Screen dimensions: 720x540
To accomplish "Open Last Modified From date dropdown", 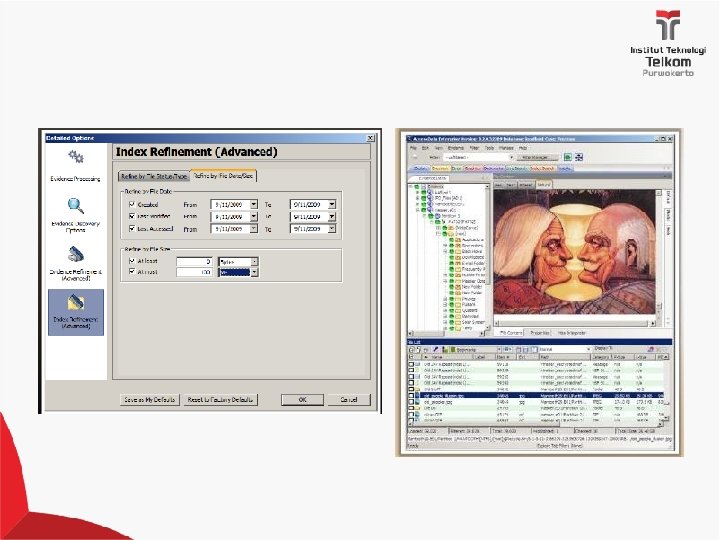I will (253, 216).
